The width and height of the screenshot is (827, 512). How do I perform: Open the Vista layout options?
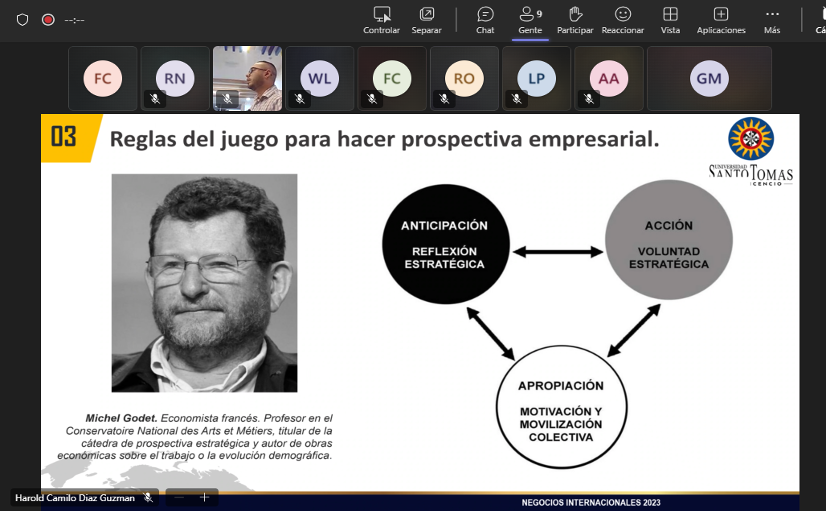[x=670, y=15]
